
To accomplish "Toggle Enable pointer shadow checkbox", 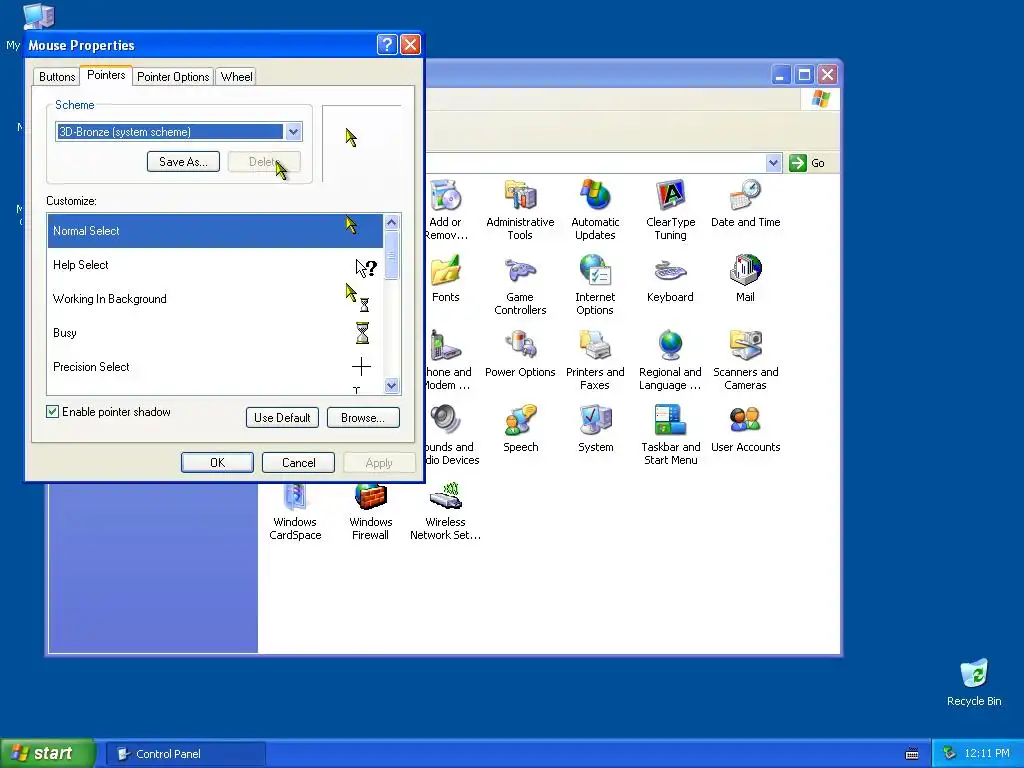I will coord(52,411).
